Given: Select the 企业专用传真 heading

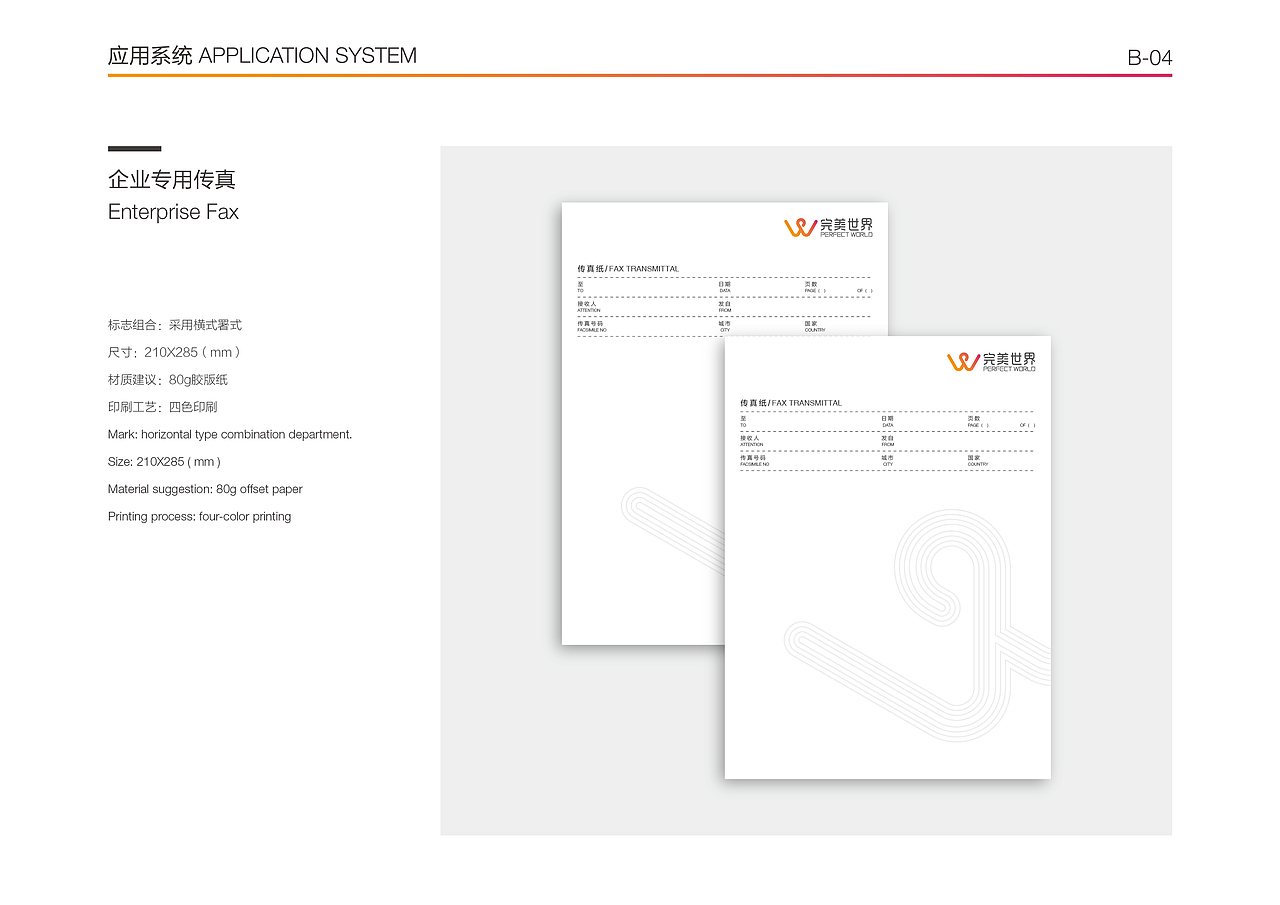Looking at the screenshot, I should [x=172, y=180].
